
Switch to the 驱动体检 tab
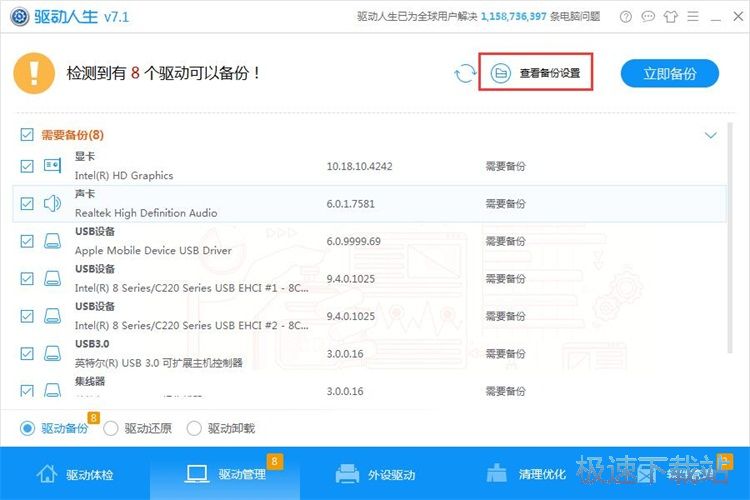coord(75,474)
